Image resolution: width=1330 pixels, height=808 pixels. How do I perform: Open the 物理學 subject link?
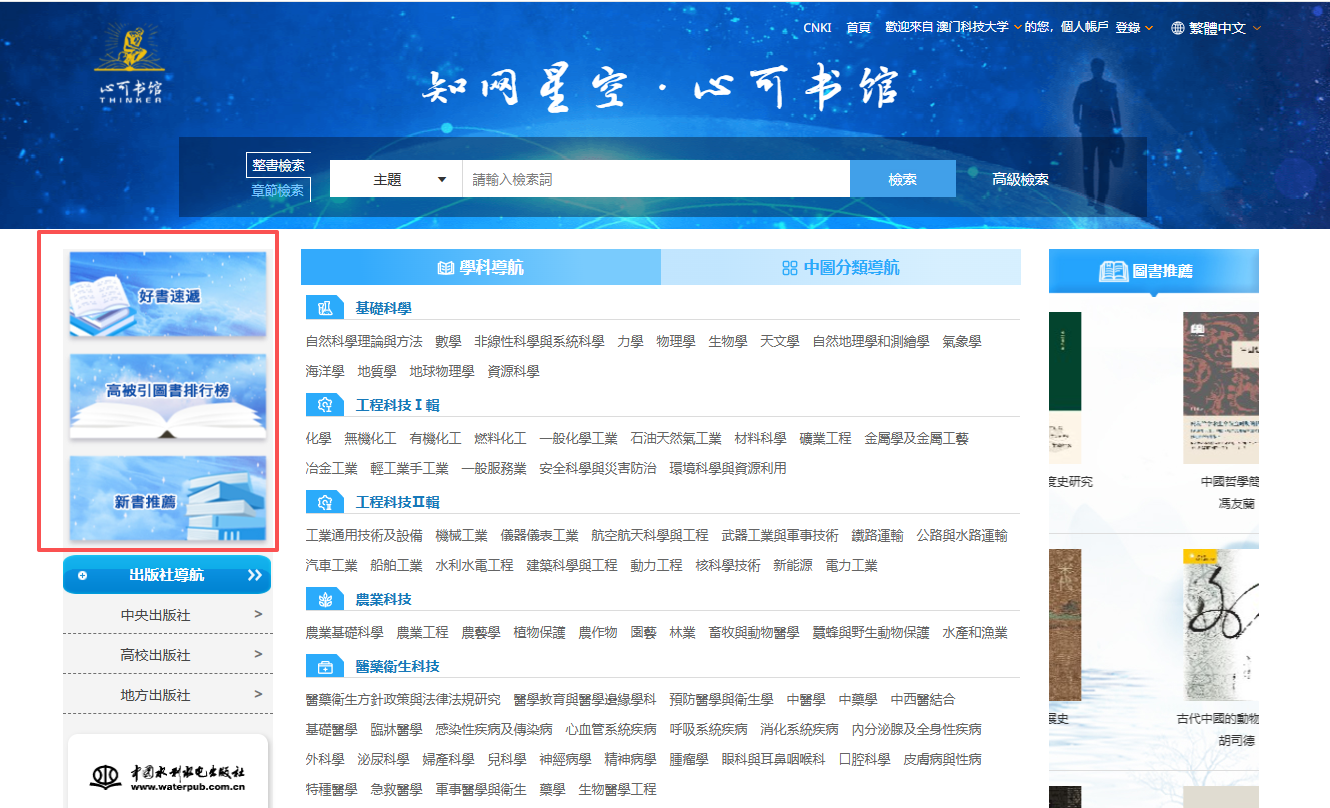(x=676, y=341)
